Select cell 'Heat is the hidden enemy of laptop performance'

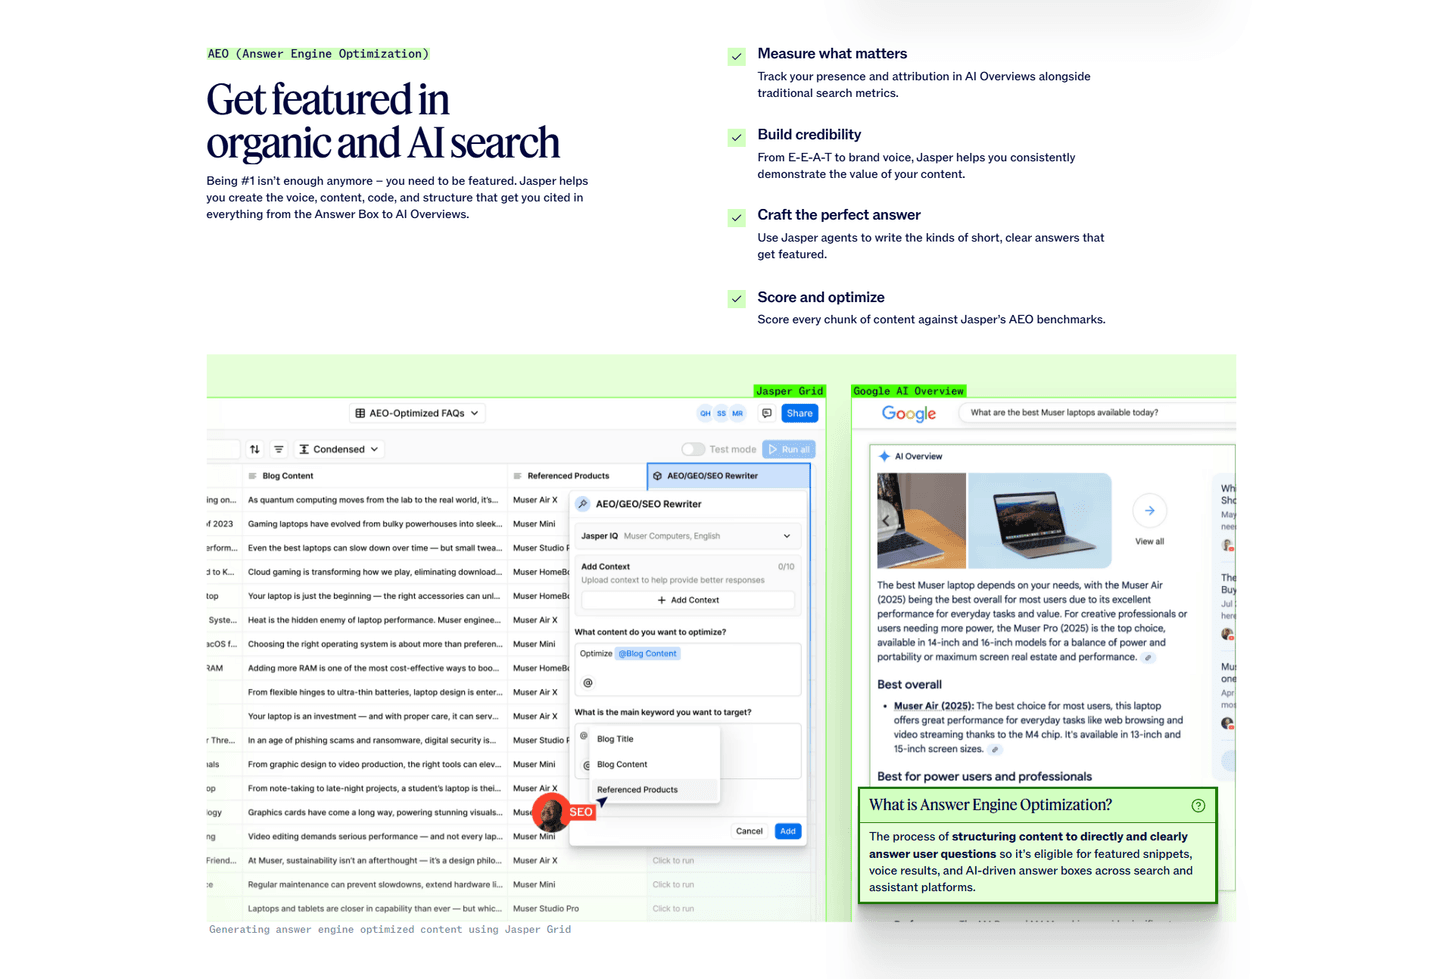pos(375,620)
